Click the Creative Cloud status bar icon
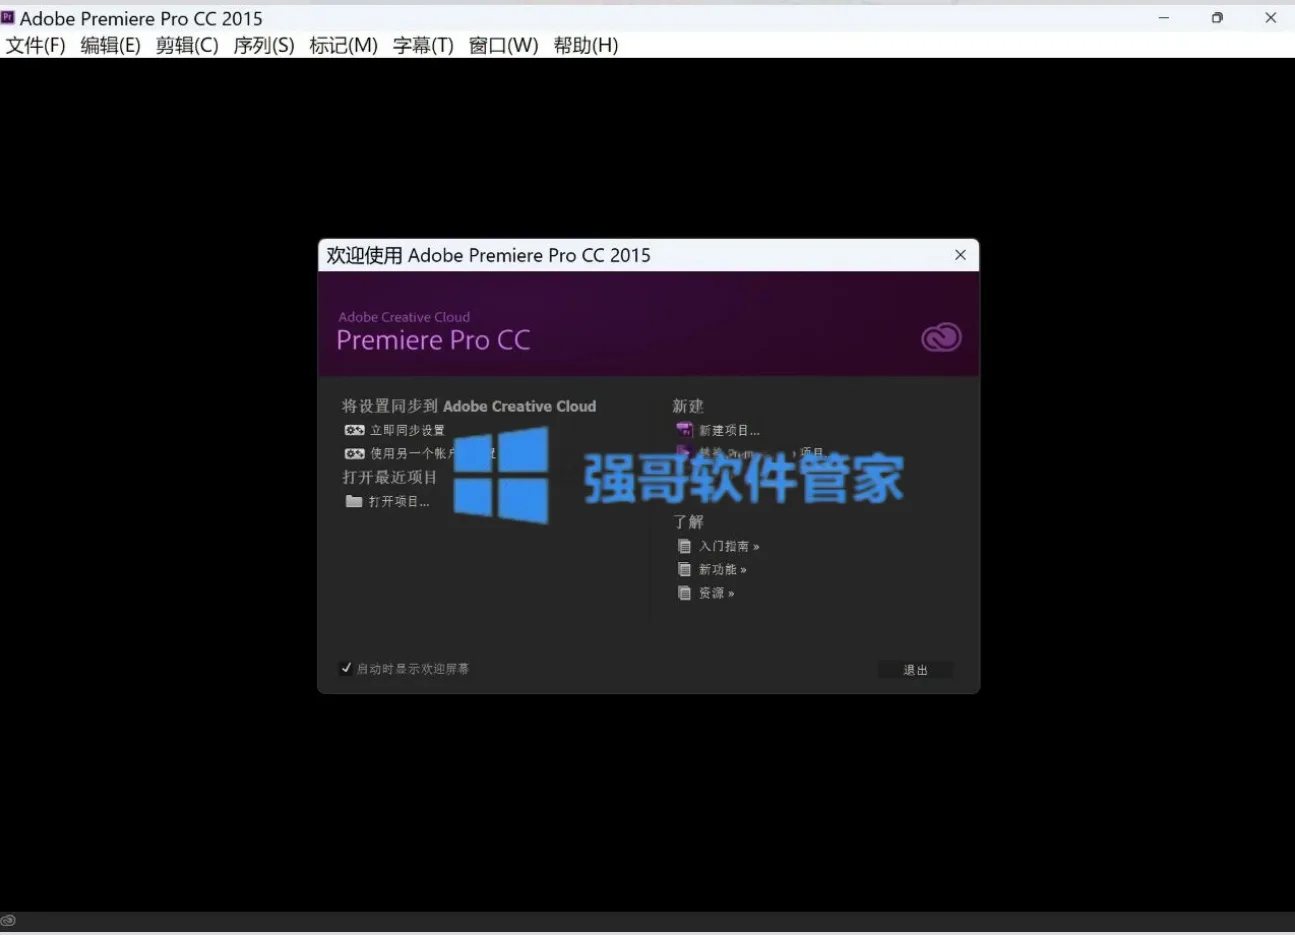The image size is (1295, 935). 8,920
